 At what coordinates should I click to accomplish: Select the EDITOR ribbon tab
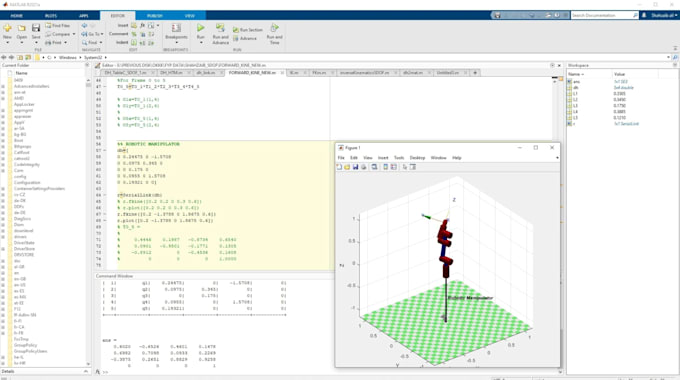(118, 16)
